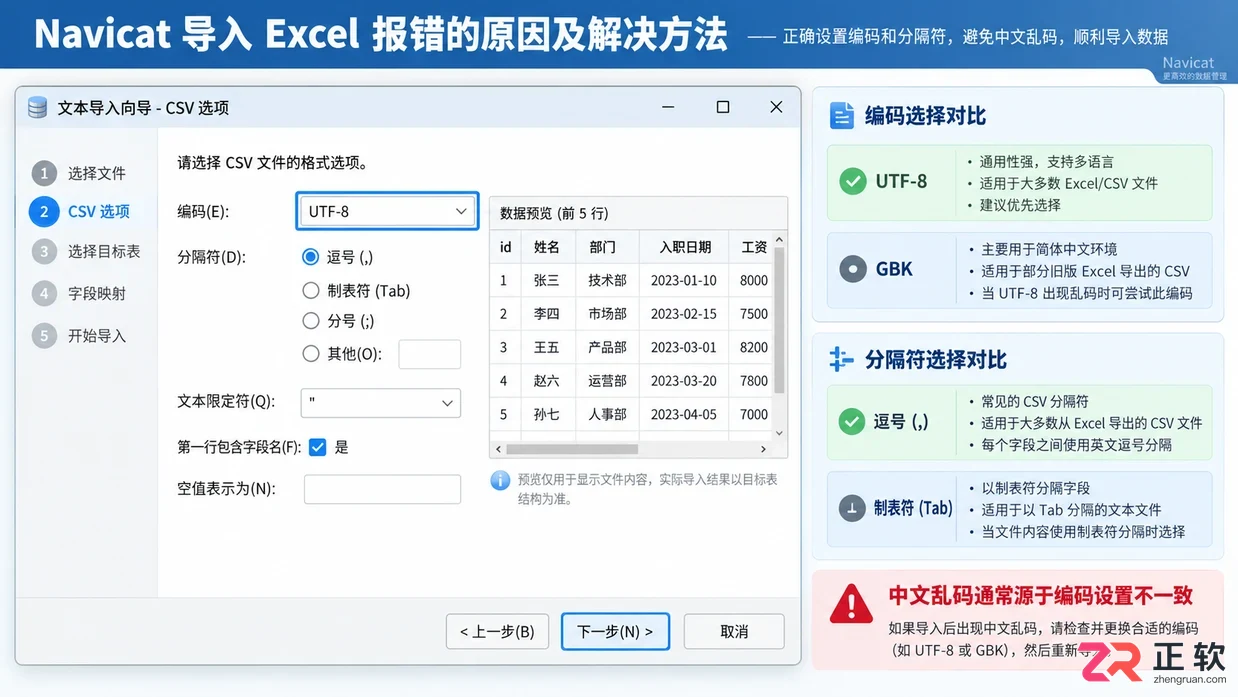Click the 空值表示为 input field

point(382,489)
